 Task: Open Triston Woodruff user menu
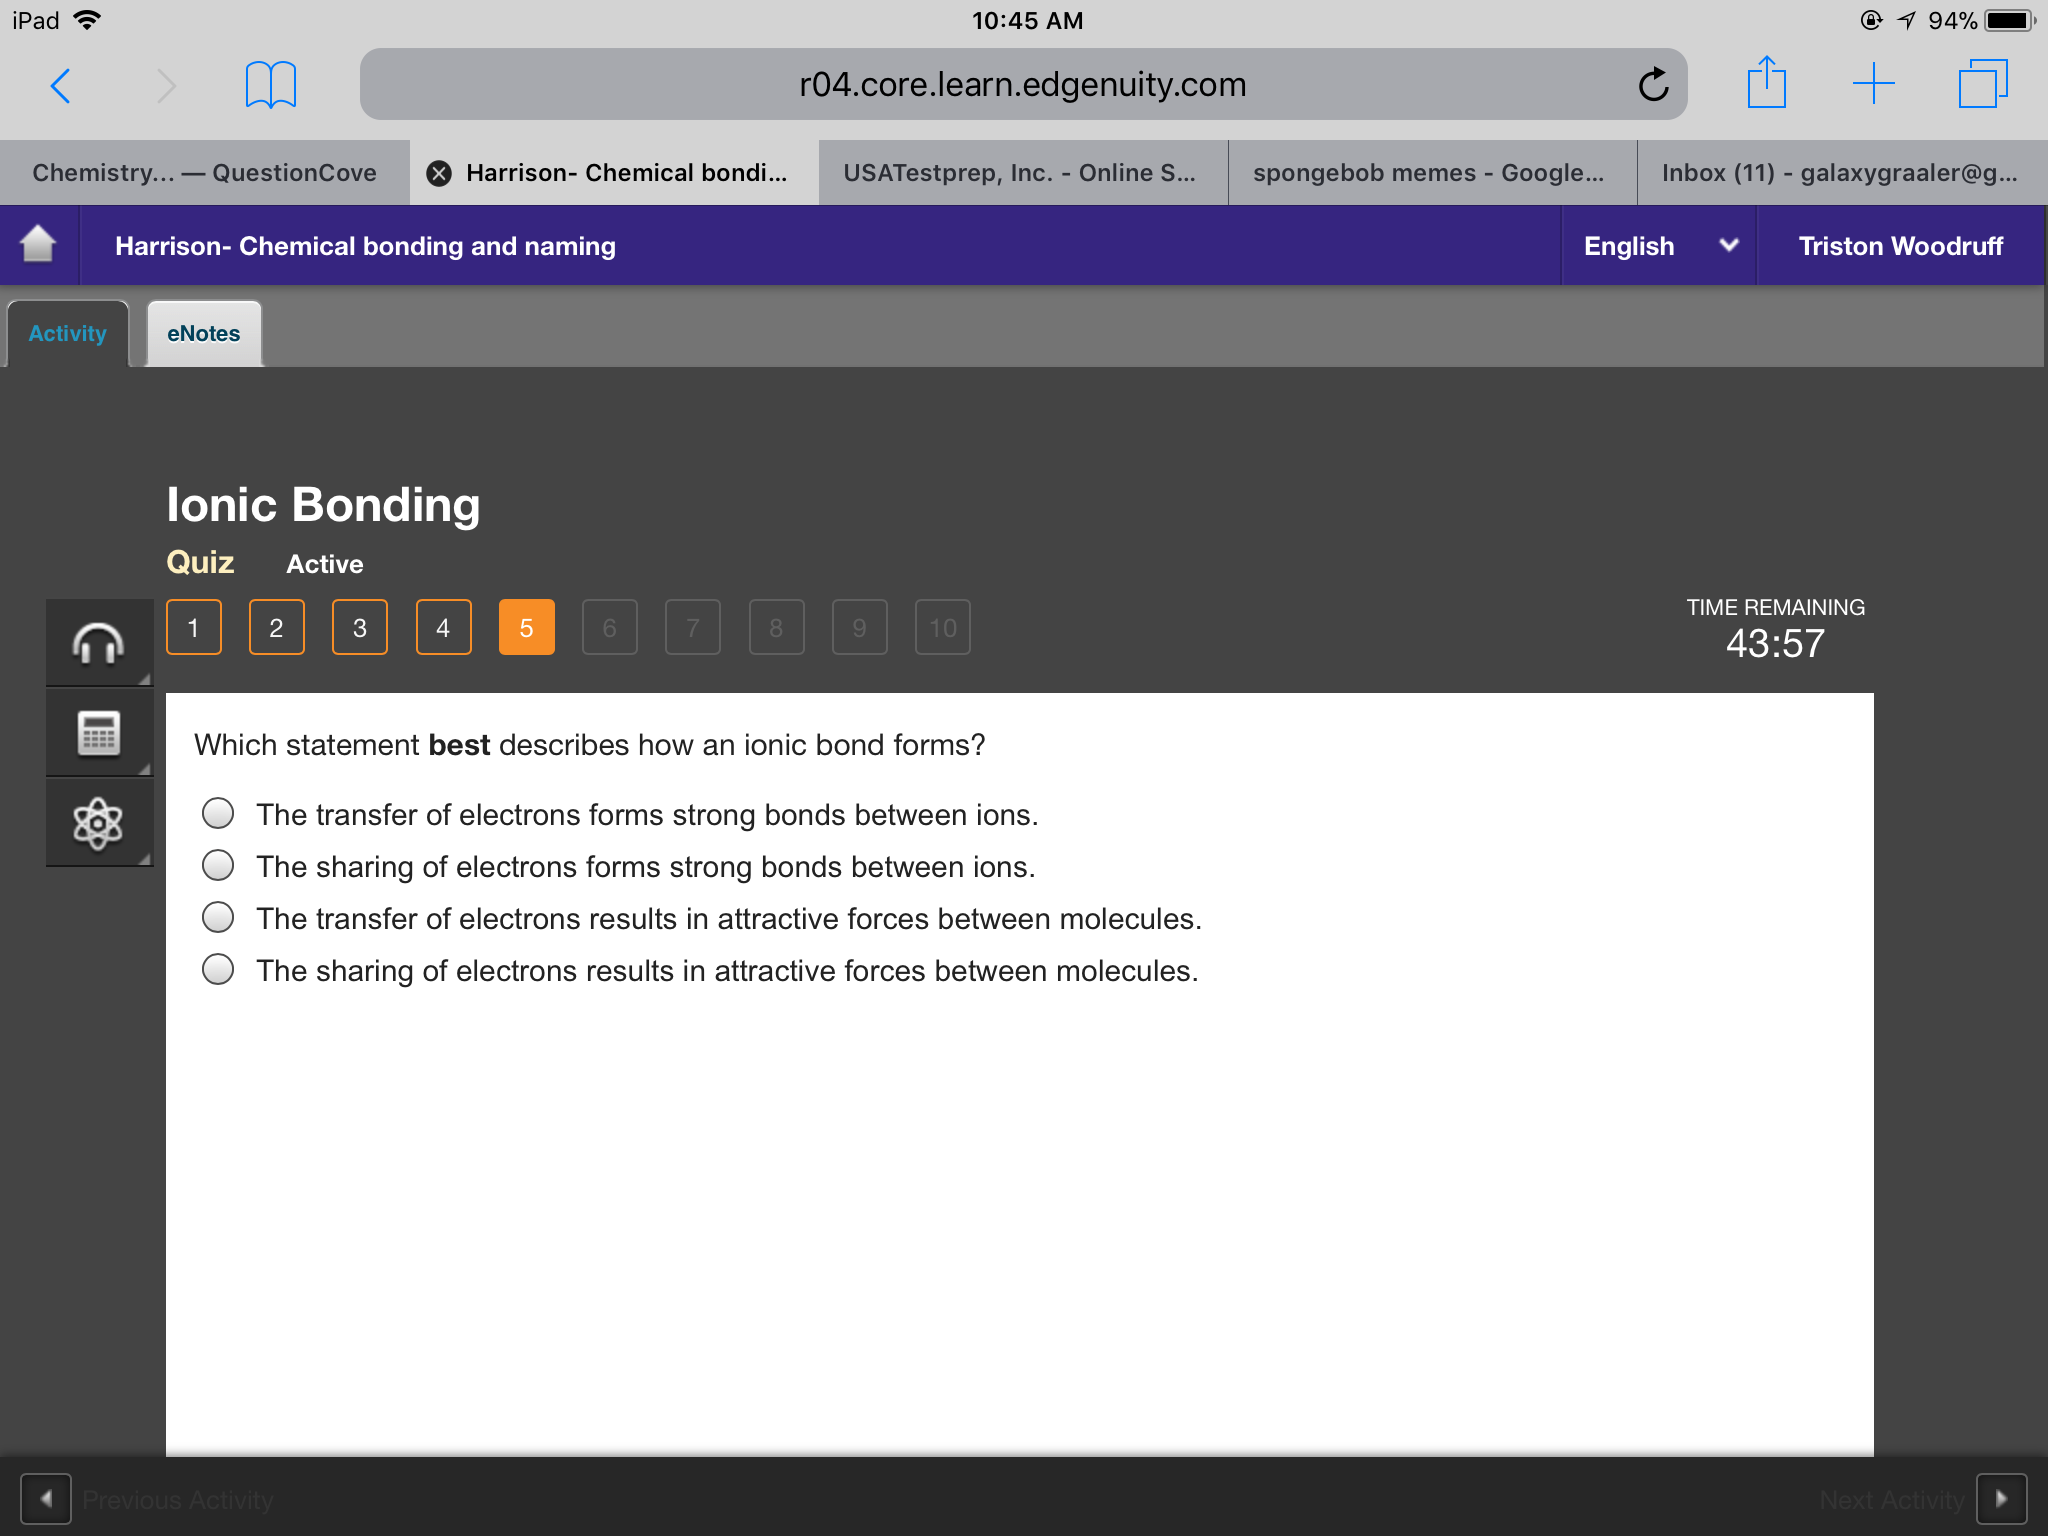[1900, 246]
